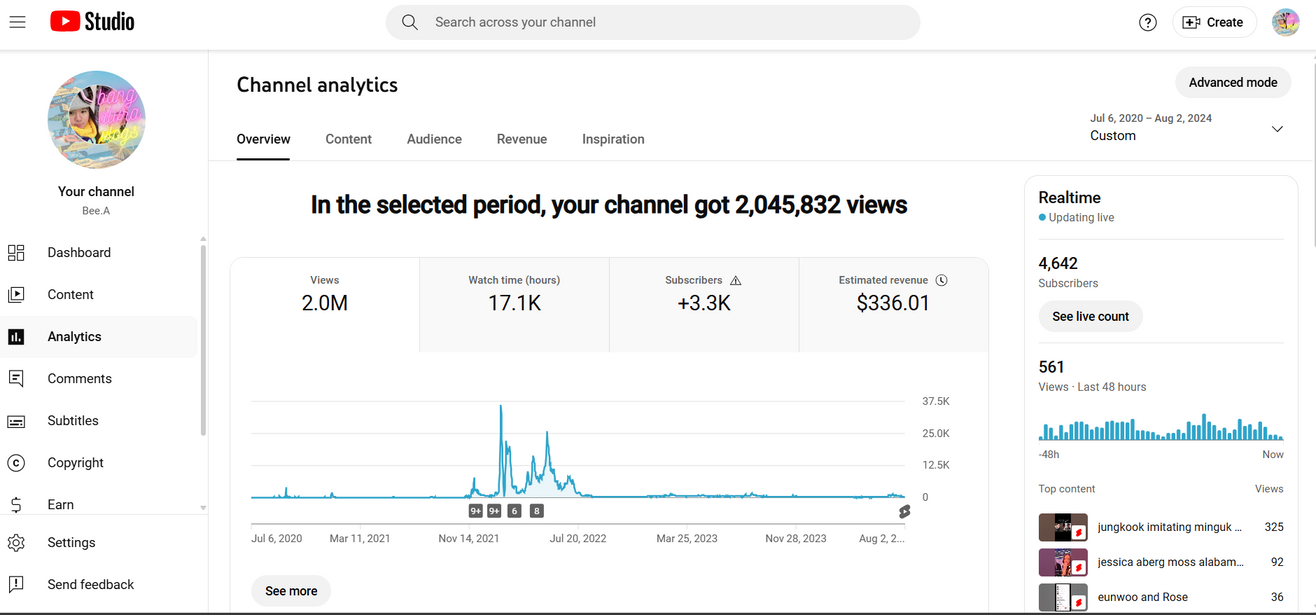
Task: Open the hamburger navigation menu
Action: coord(17,22)
